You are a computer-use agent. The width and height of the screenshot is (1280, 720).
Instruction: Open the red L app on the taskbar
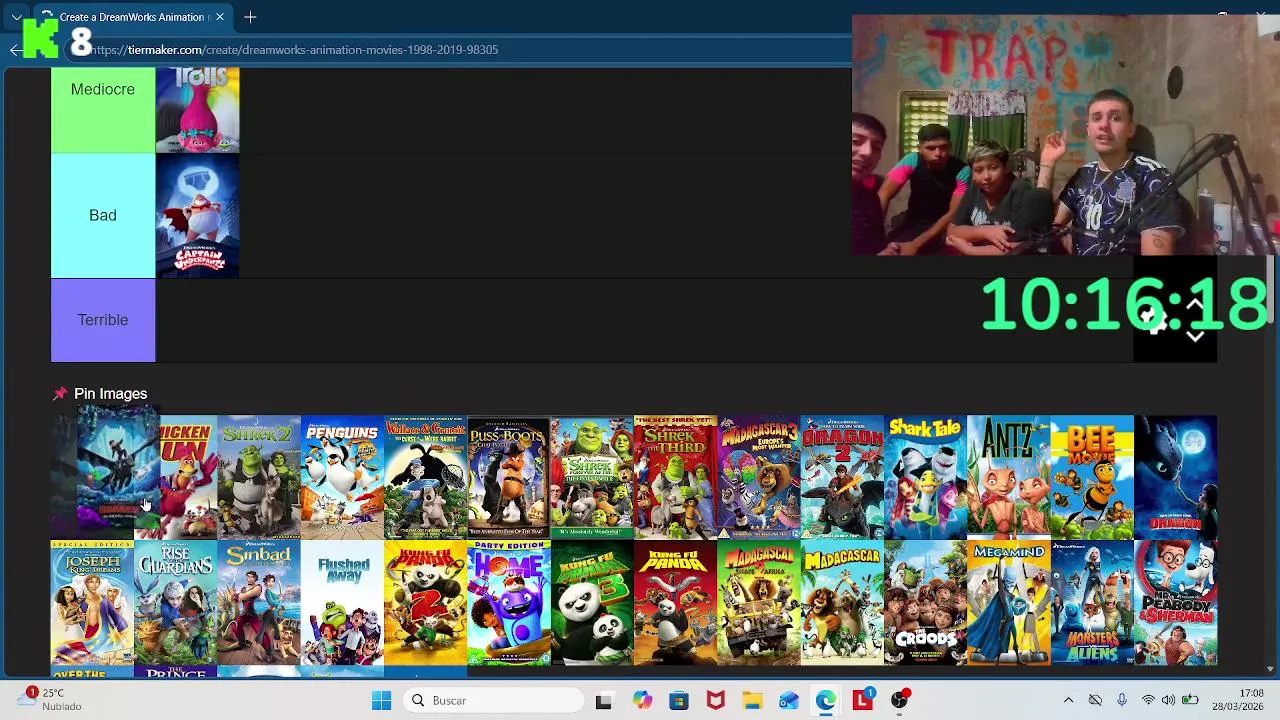point(863,701)
